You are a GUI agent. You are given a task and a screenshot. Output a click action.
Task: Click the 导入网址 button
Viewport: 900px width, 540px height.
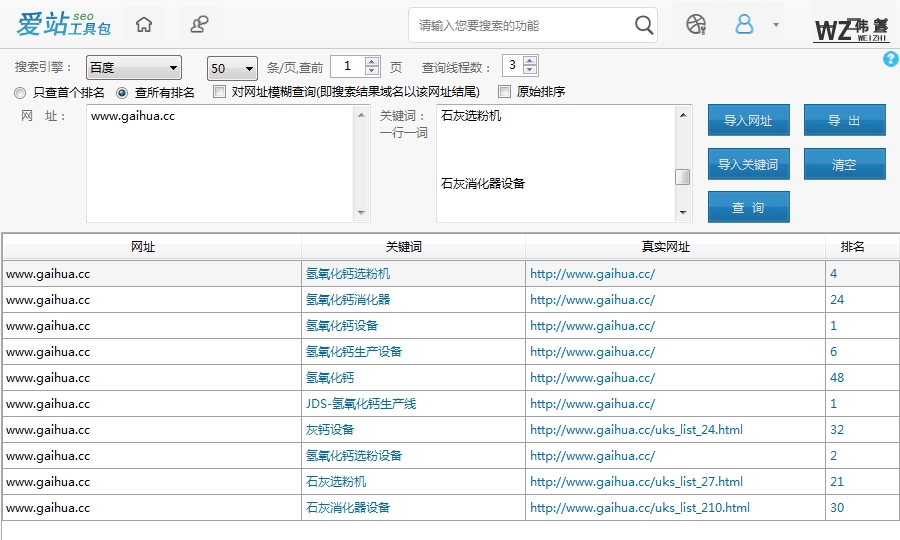tap(748, 120)
